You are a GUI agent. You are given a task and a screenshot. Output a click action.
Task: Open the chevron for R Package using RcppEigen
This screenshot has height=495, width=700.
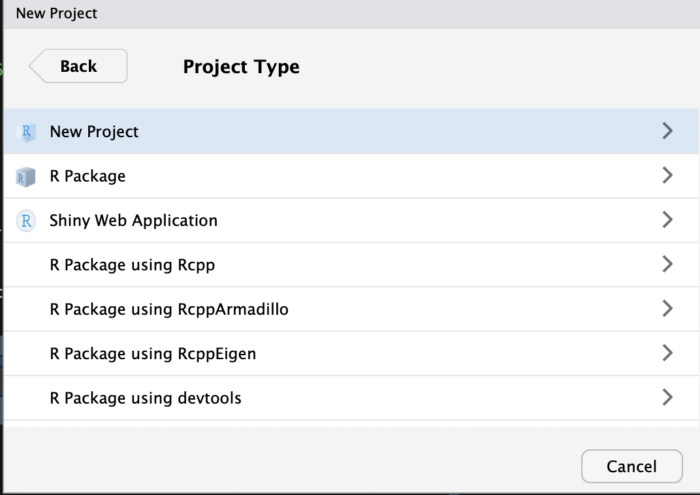(x=667, y=353)
